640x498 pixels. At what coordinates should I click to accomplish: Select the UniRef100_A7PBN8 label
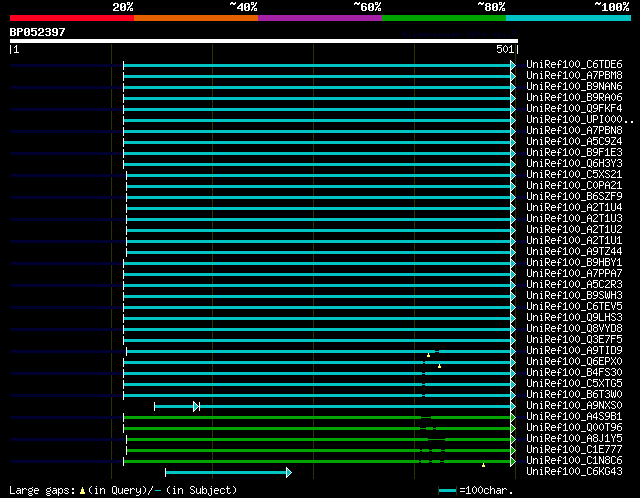574,130
